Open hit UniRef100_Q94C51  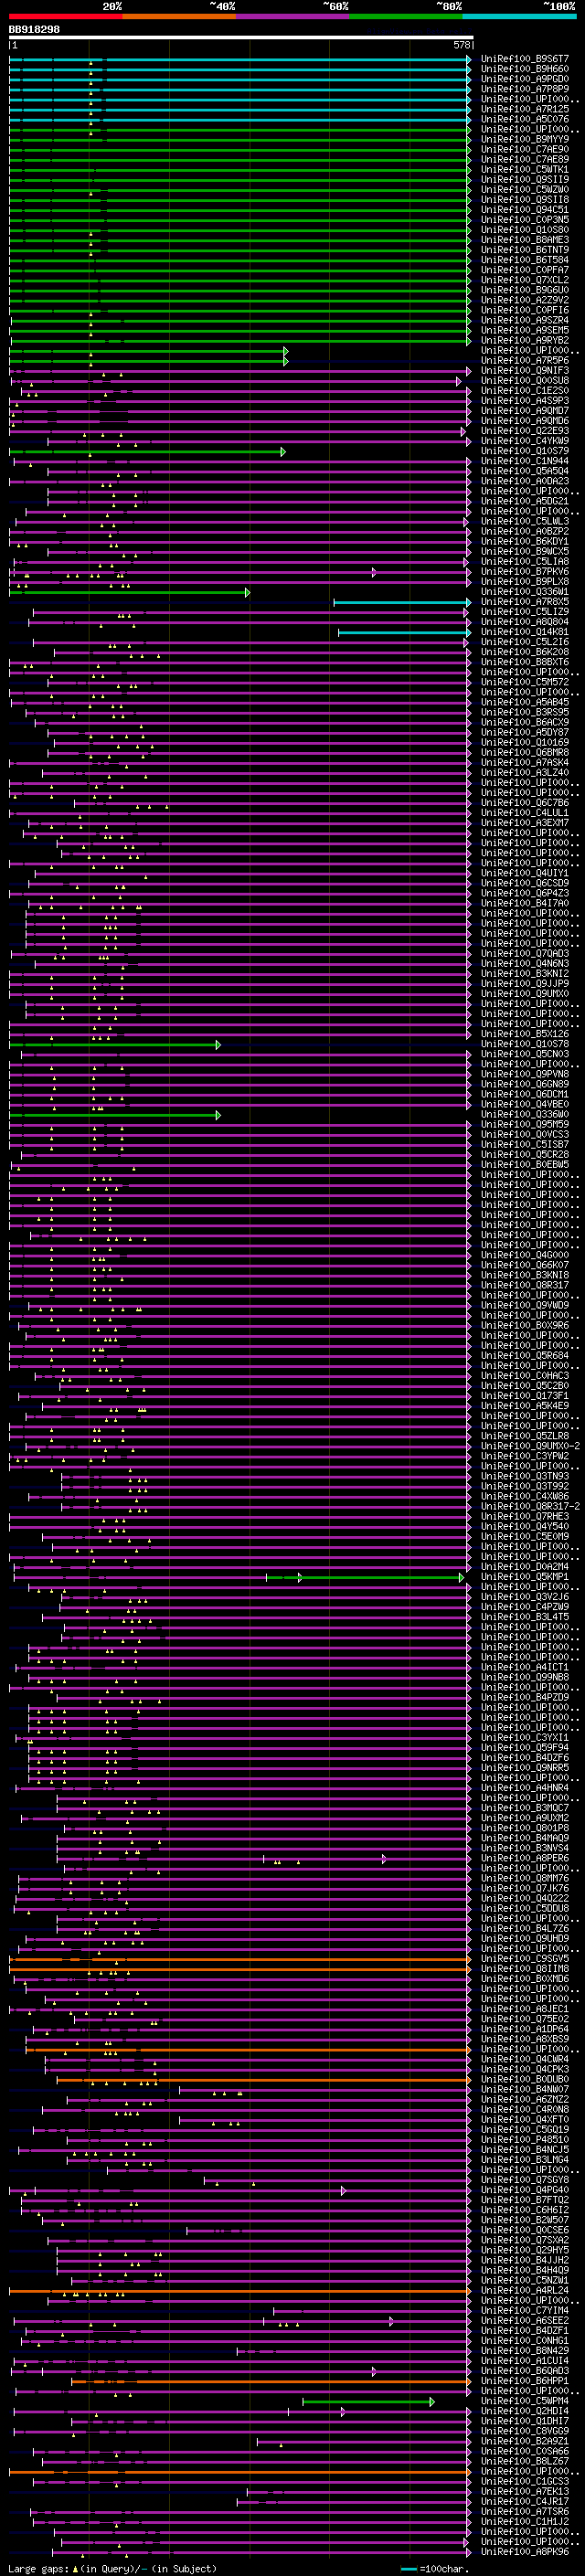pyautogui.click(x=525, y=209)
